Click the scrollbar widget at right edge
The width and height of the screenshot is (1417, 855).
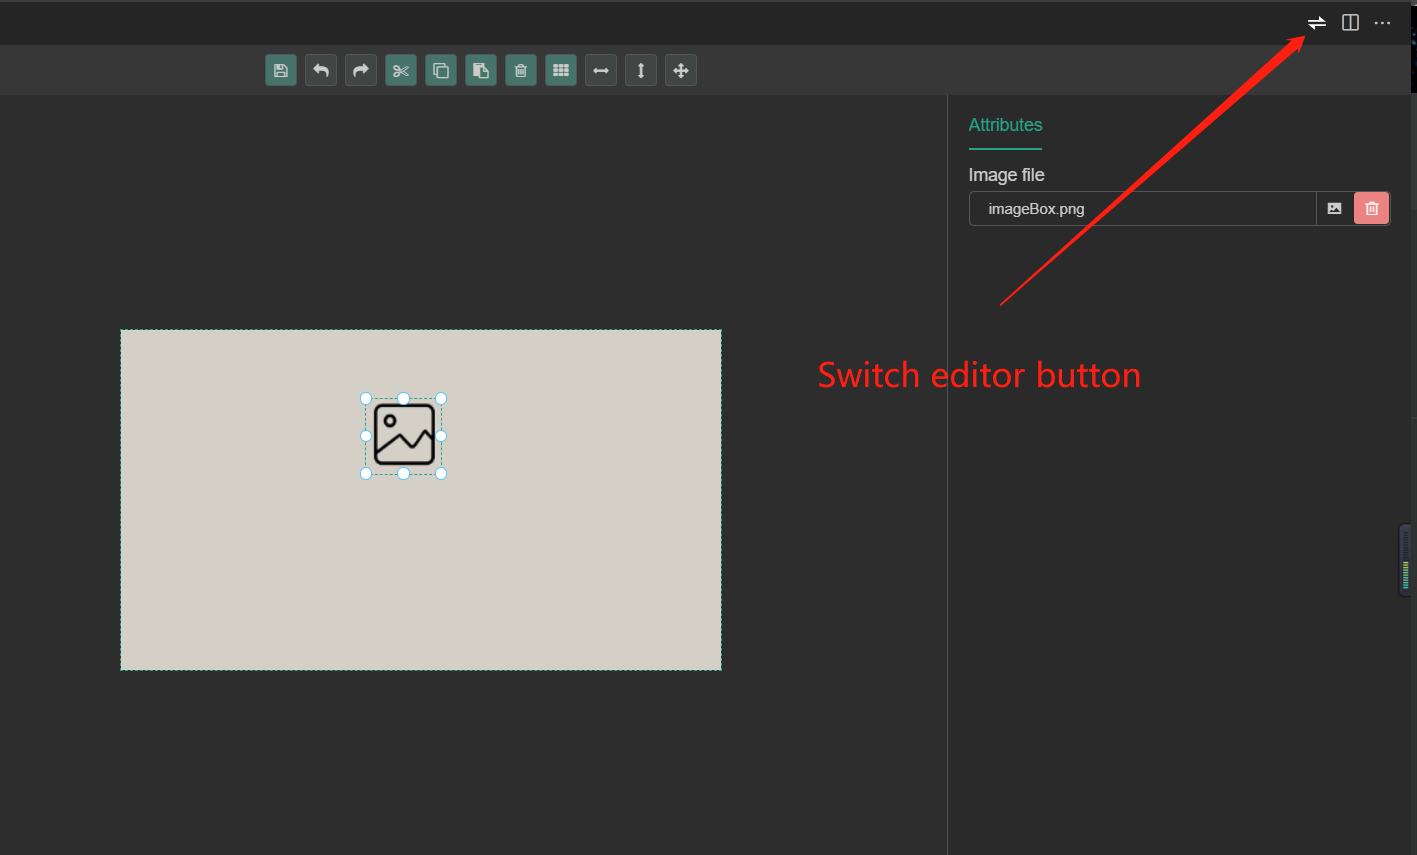pos(1406,560)
